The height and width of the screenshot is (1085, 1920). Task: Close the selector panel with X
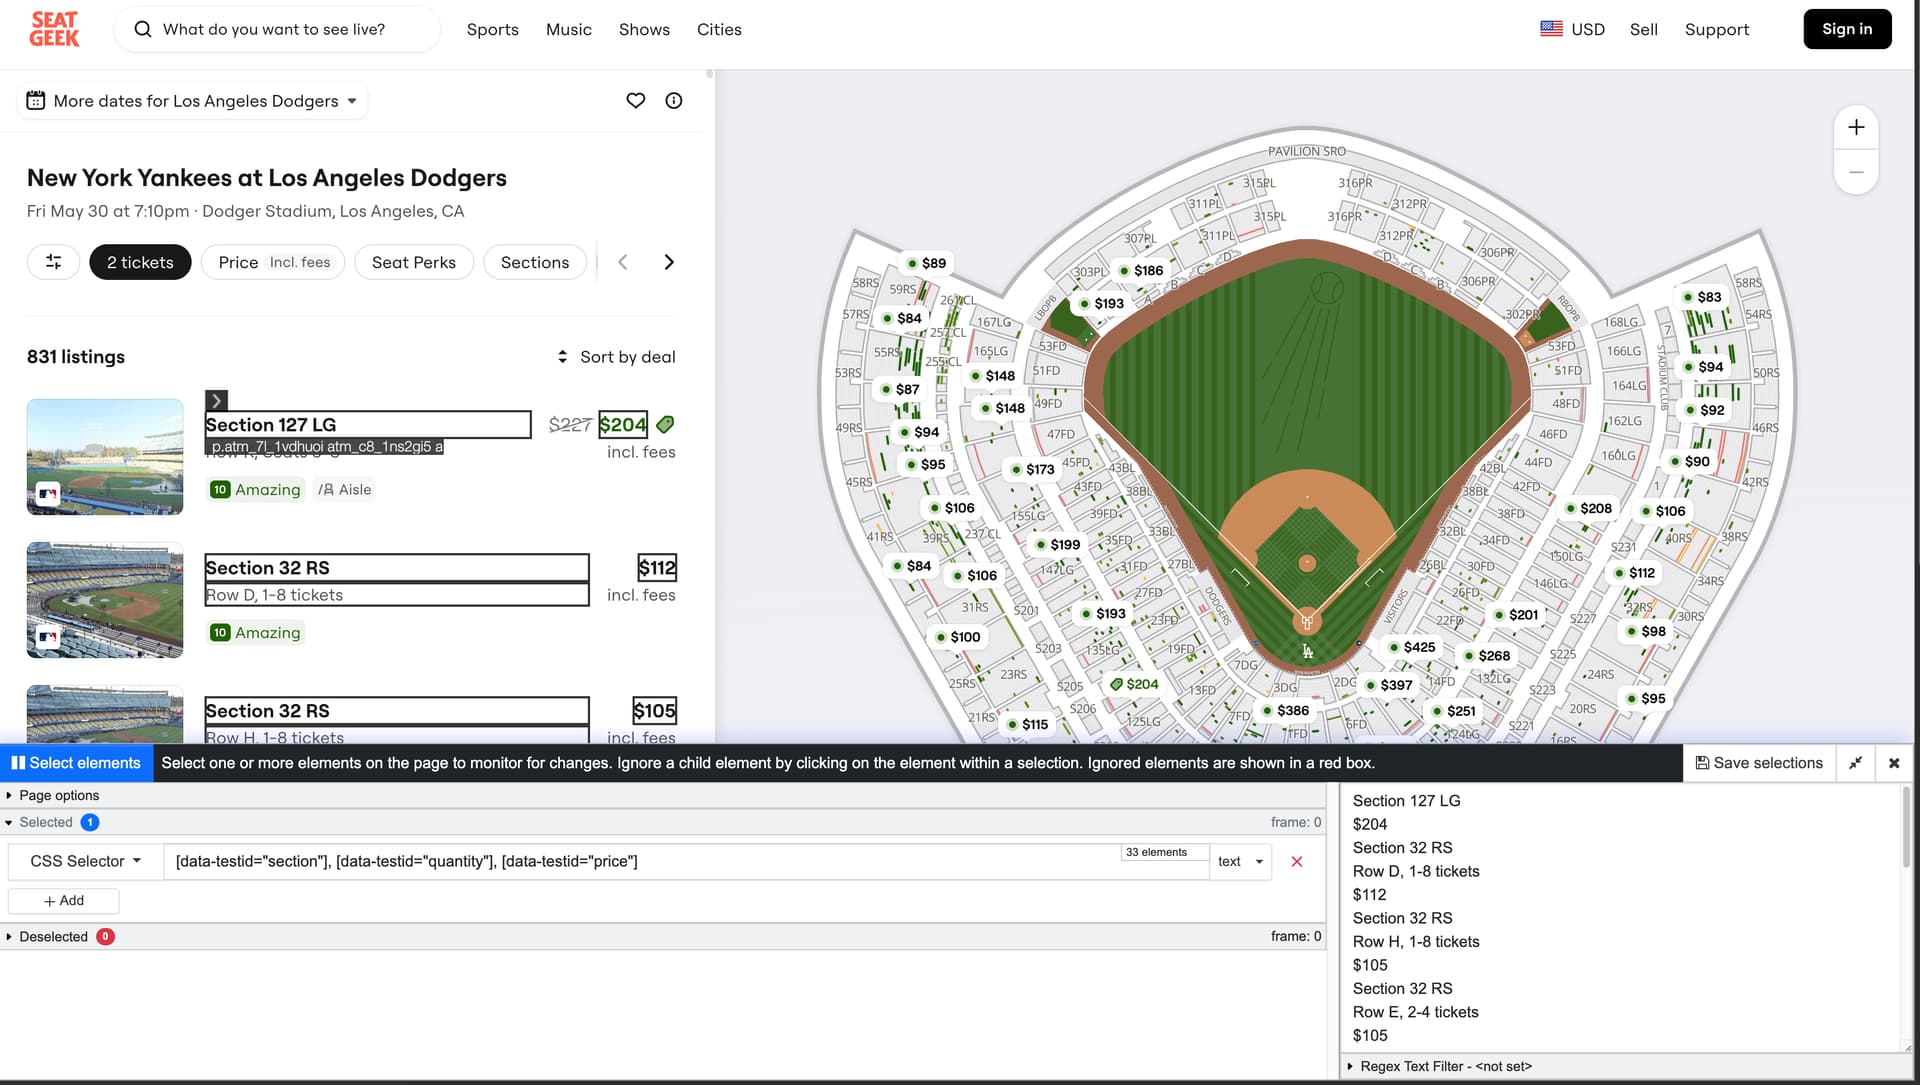click(x=1894, y=763)
